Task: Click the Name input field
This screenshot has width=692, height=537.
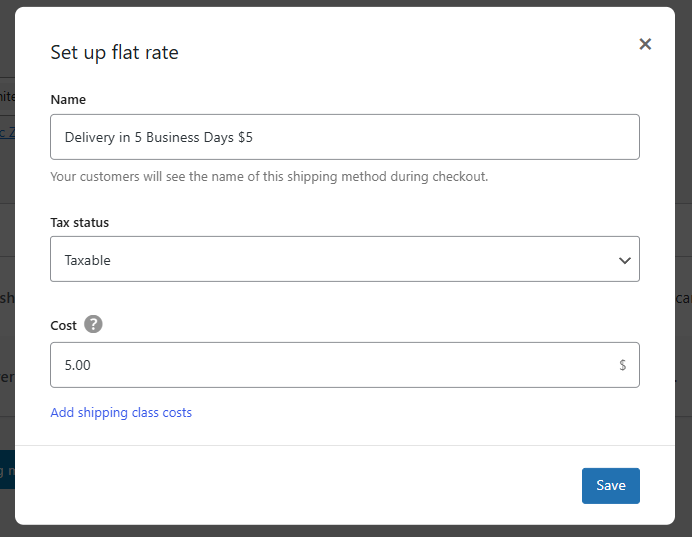Action: tap(344, 137)
